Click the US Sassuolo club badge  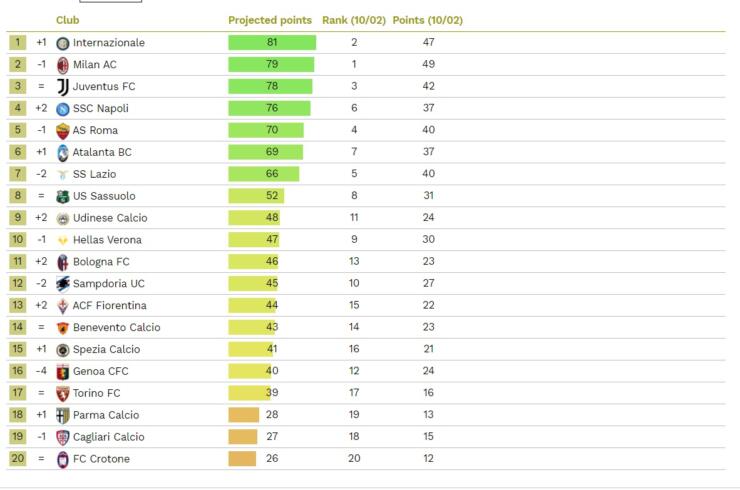63,196
